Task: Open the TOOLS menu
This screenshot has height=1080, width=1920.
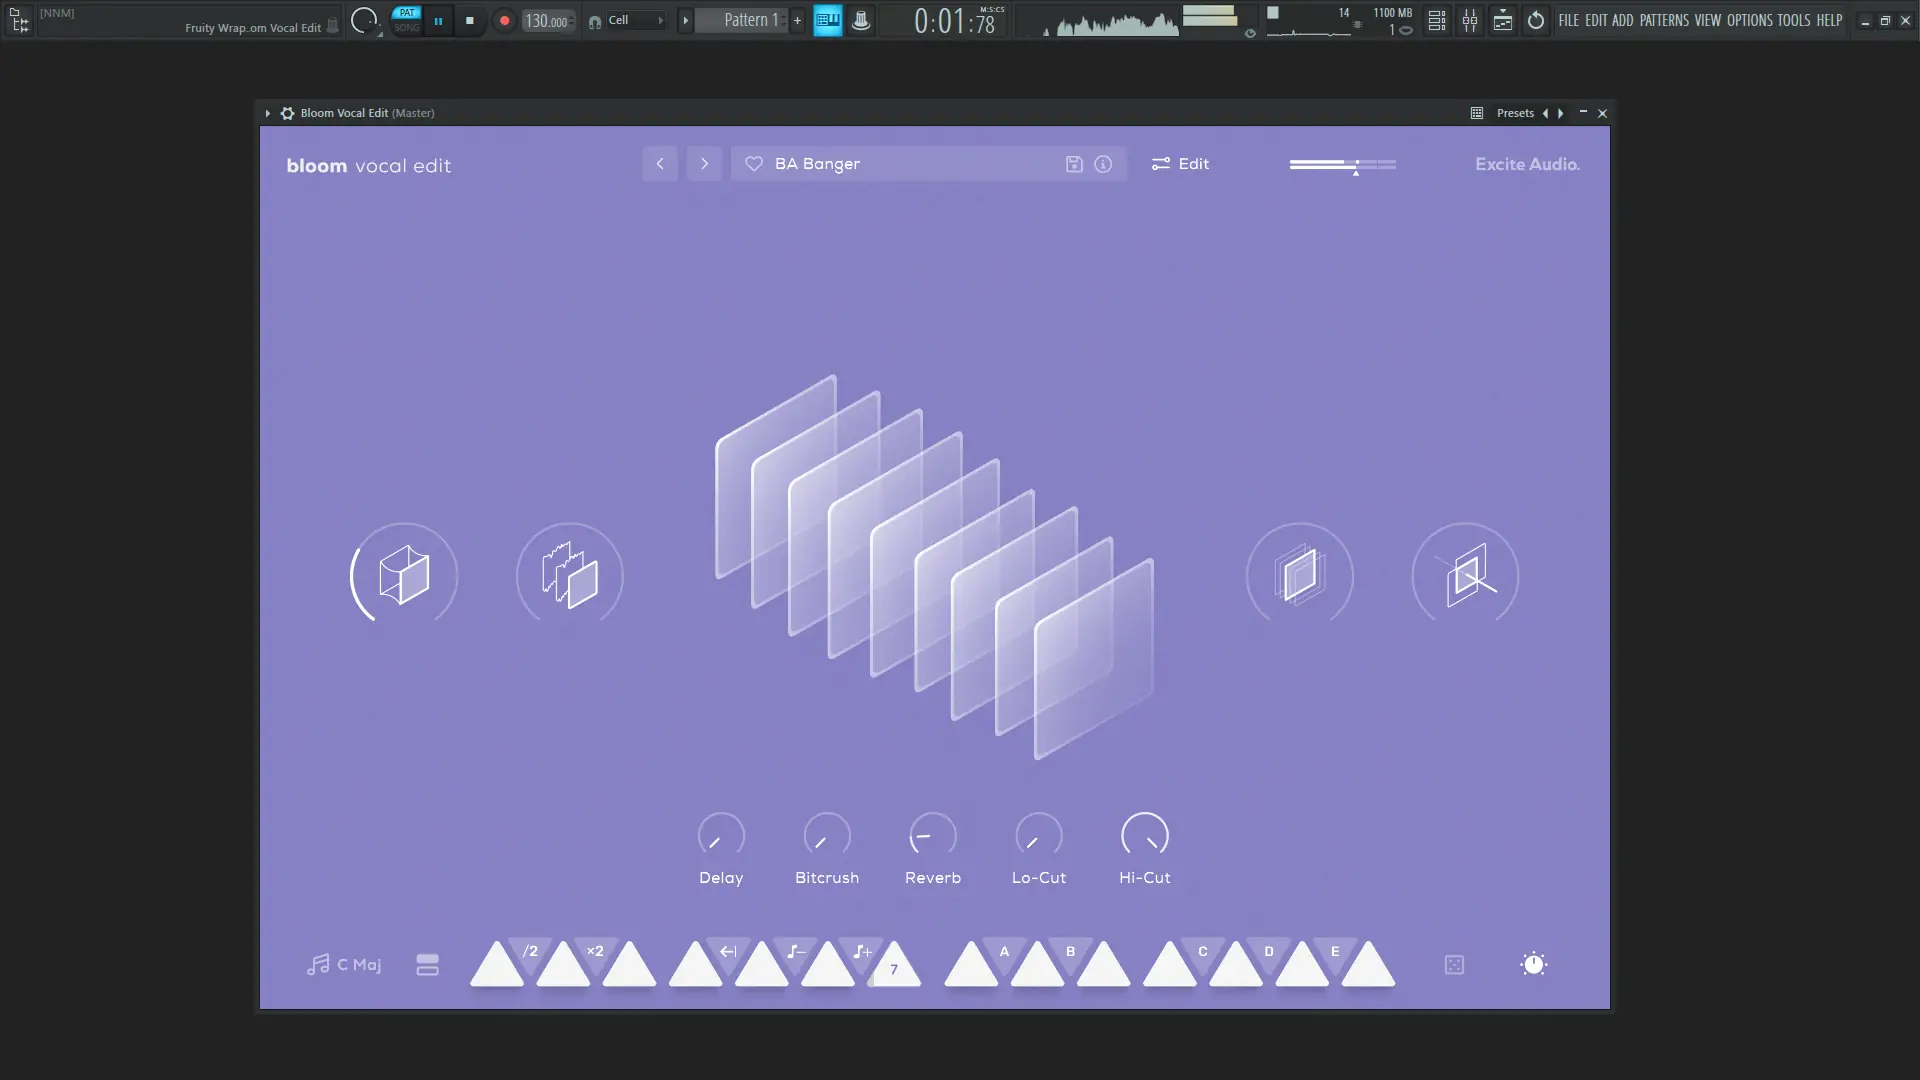Action: tap(1793, 20)
